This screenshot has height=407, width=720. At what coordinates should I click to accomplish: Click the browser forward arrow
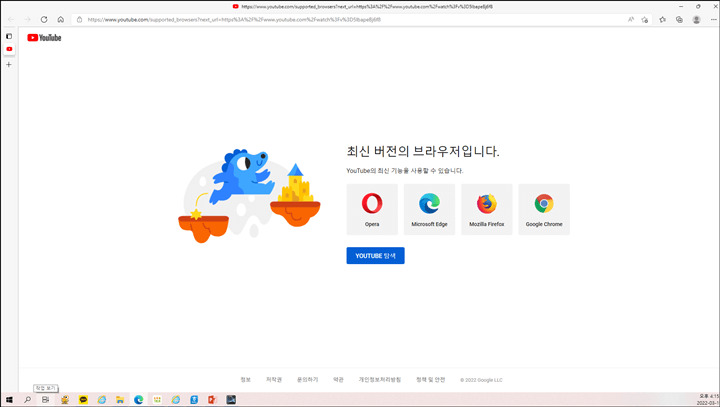[28, 19]
